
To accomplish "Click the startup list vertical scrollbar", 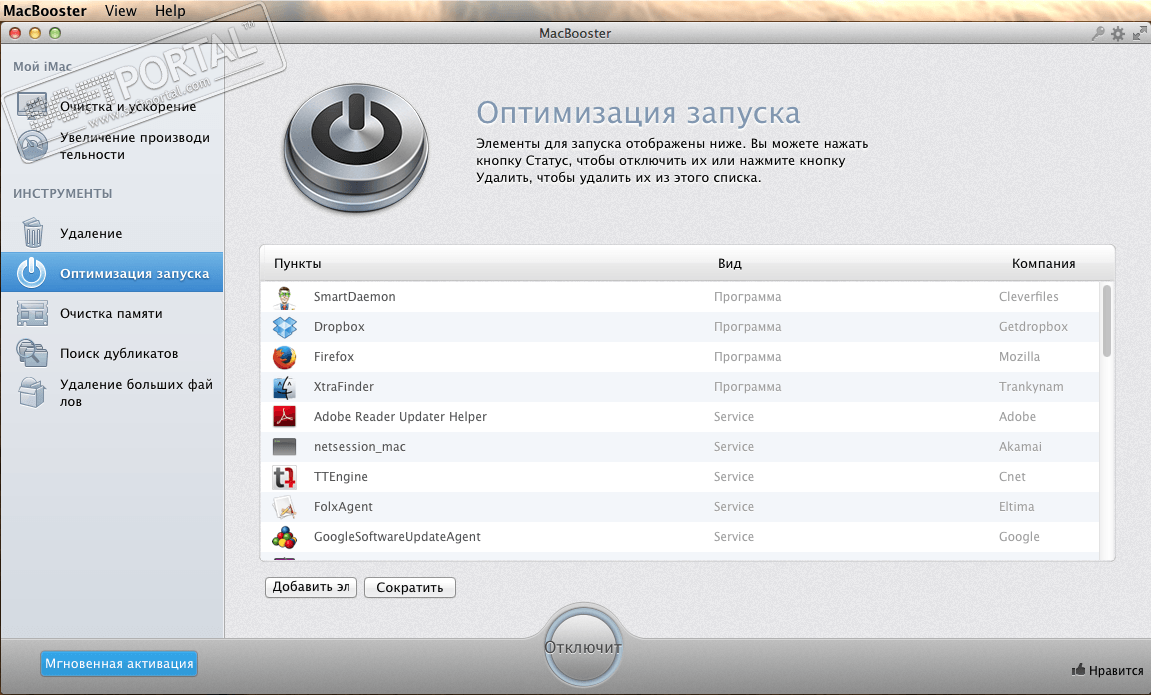I will [1106, 321].
